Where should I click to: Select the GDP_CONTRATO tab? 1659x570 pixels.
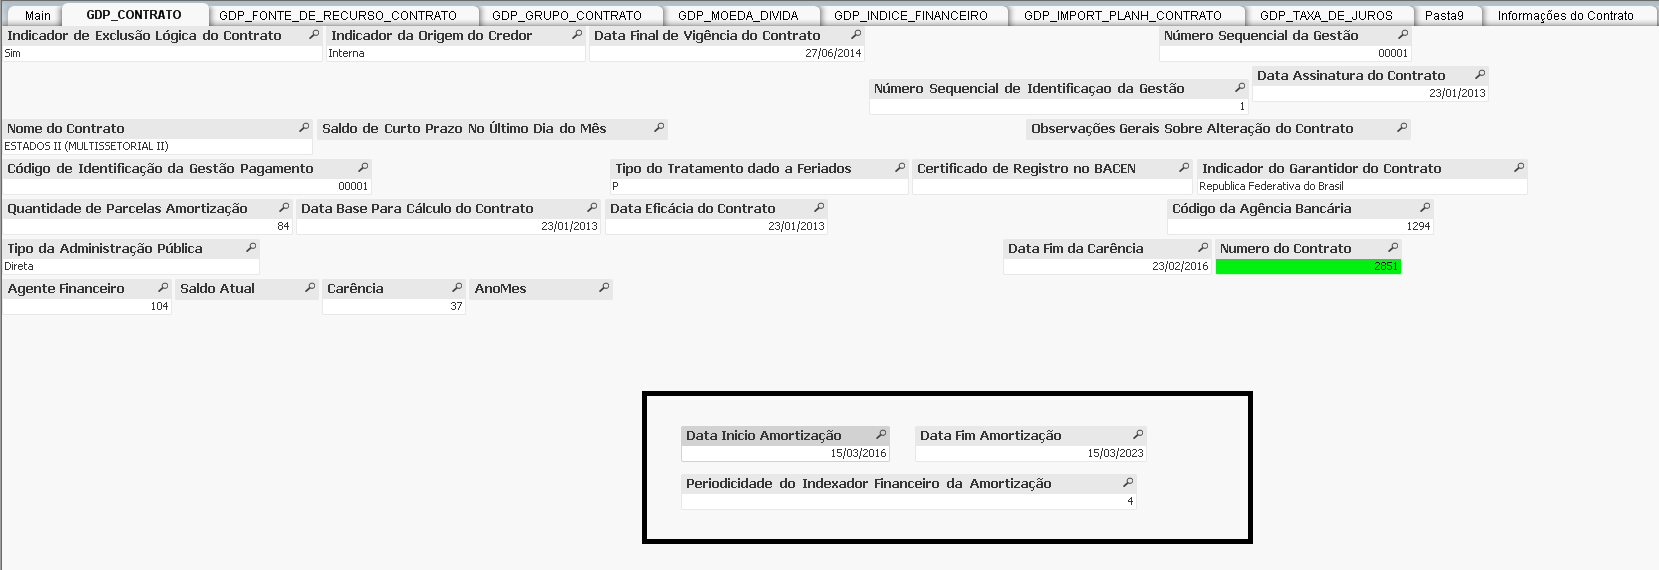pos(134,15)
